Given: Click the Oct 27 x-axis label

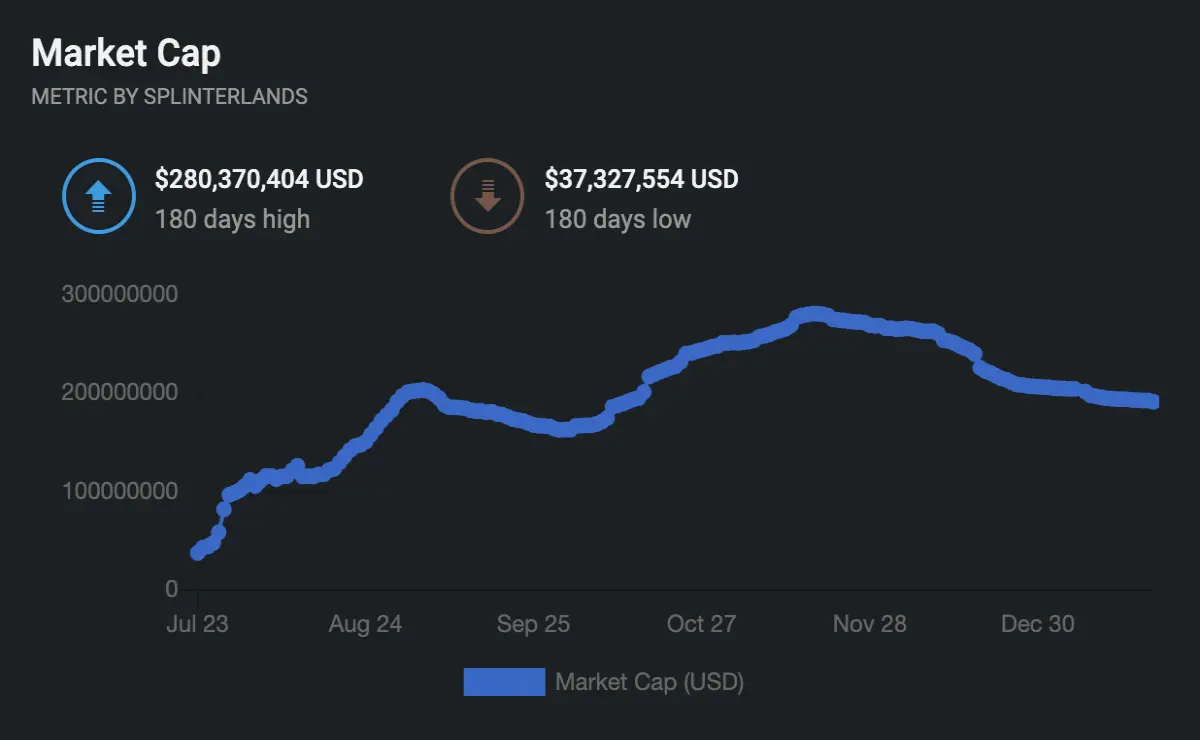Looking at the screenshot, I should 701,624.
